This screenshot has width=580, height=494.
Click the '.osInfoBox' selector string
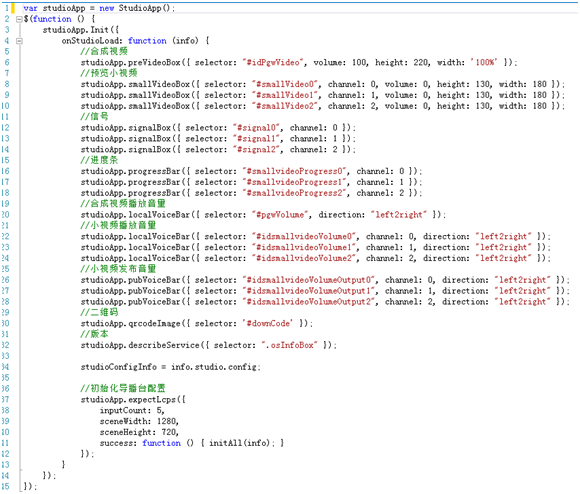[x=290, y=345]
